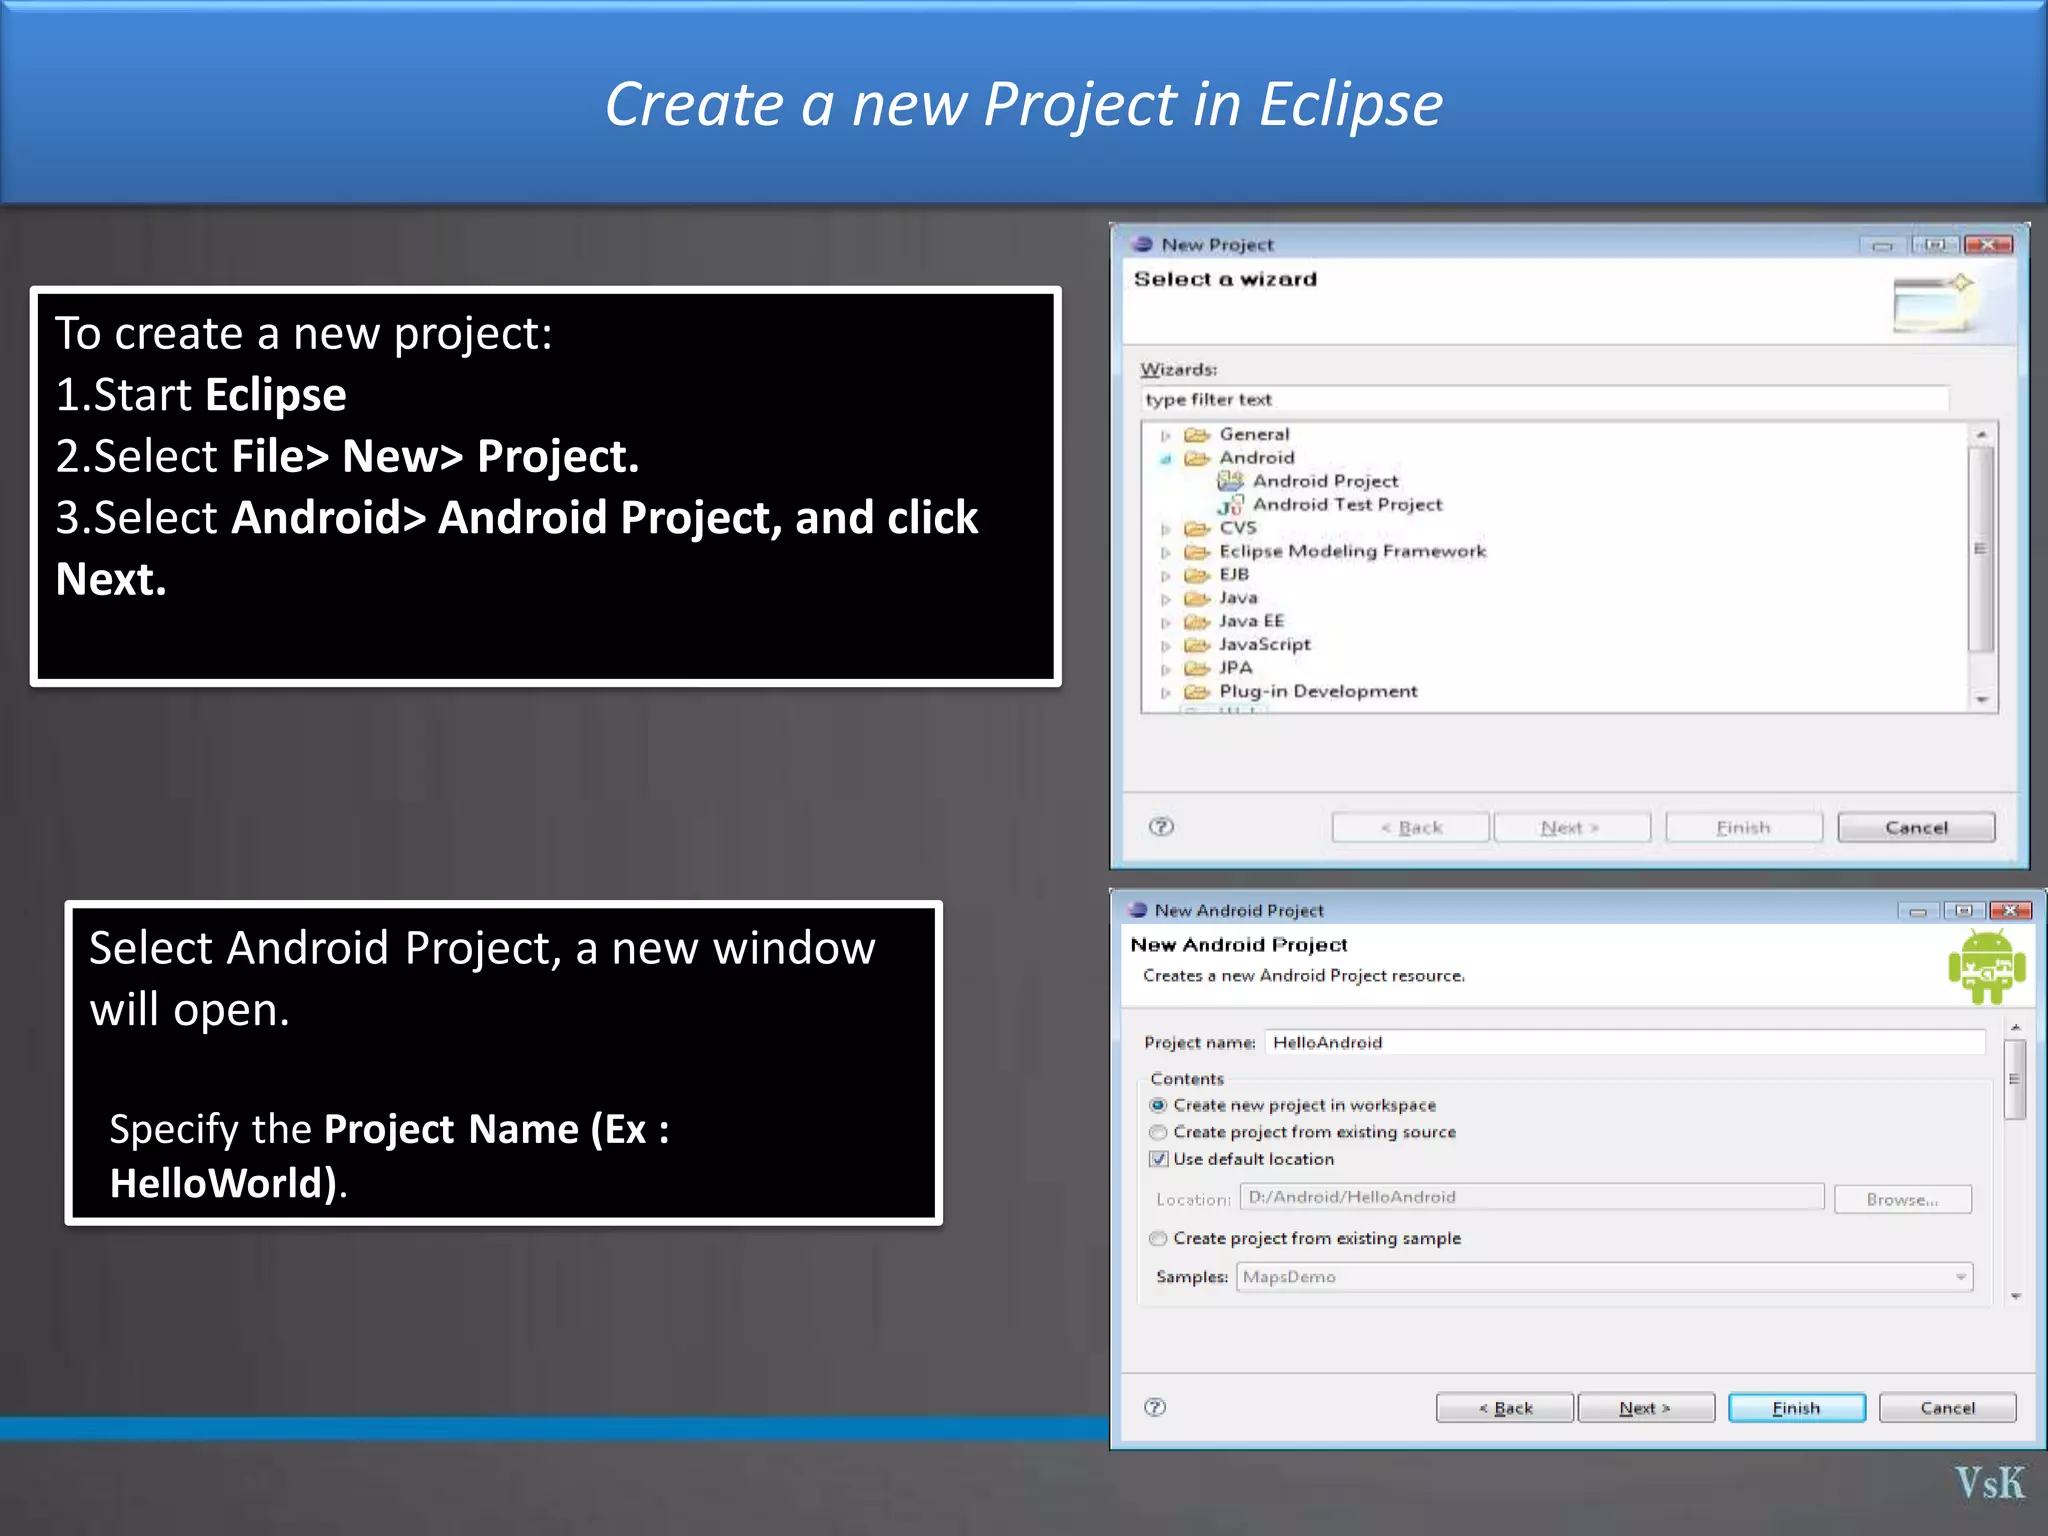Click Cancel in New Project dialog
This screenshot has height=1536, width=2048.
coord(1916,828)
